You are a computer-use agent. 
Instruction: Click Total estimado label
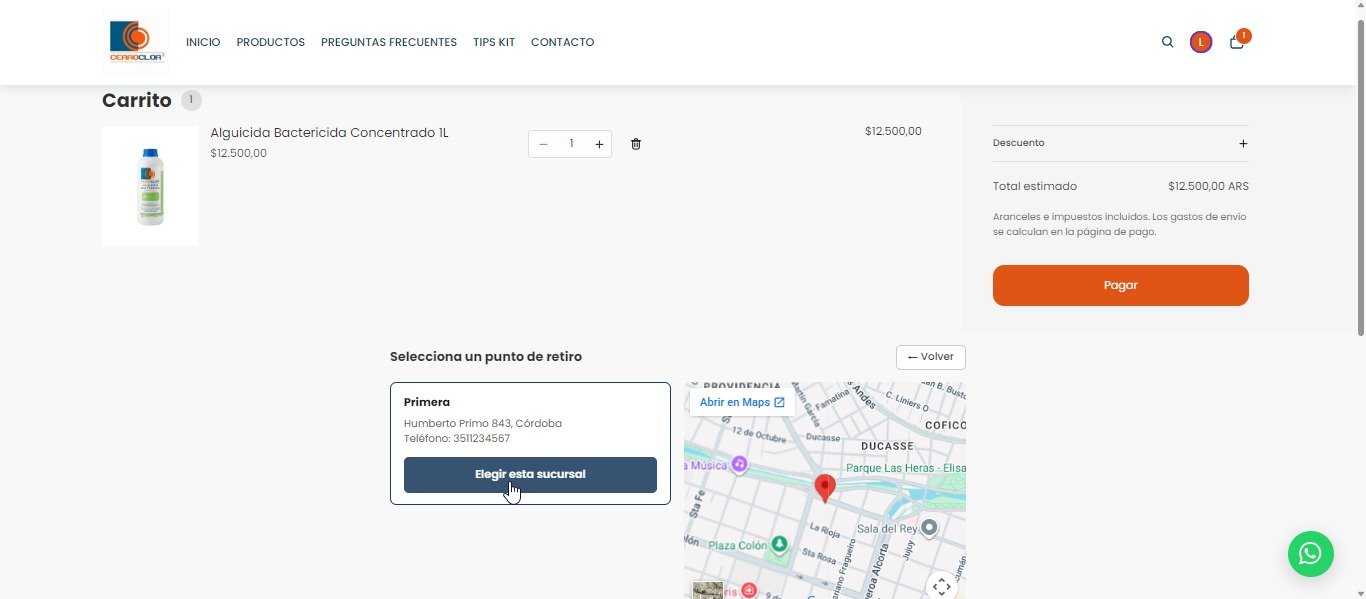pos(1035,186)
